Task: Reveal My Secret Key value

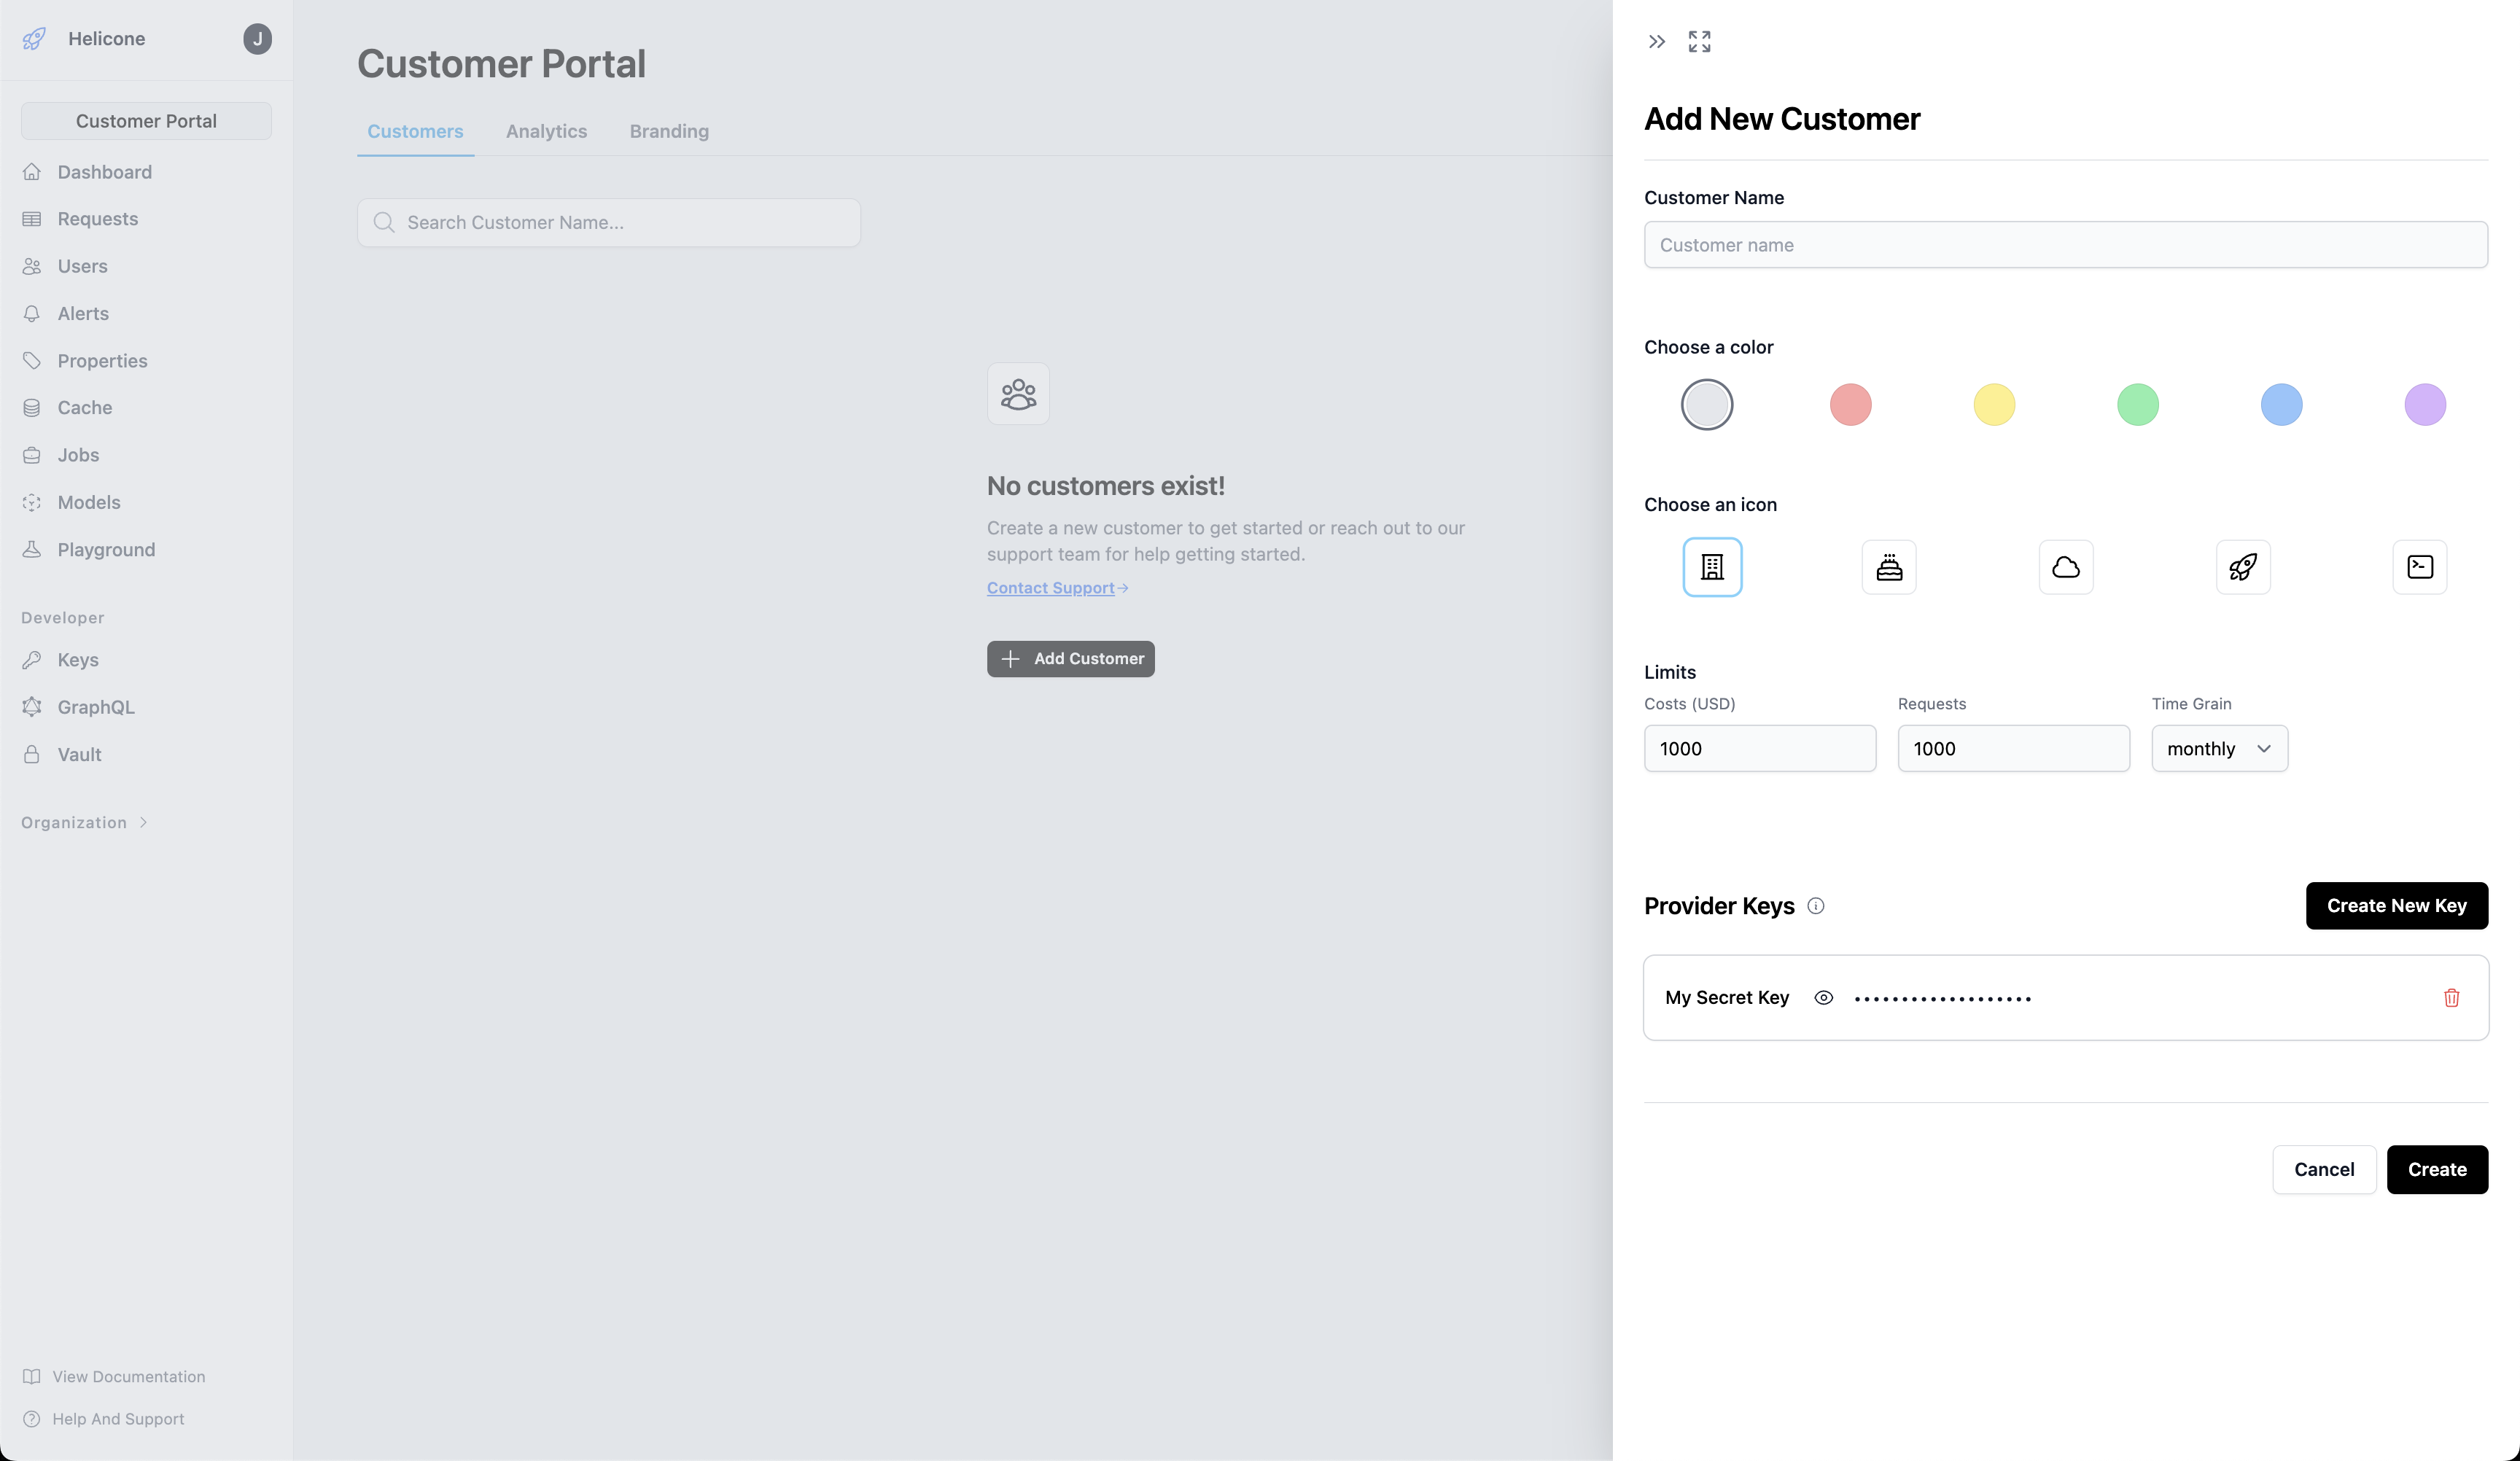Action: [1823, 997]
